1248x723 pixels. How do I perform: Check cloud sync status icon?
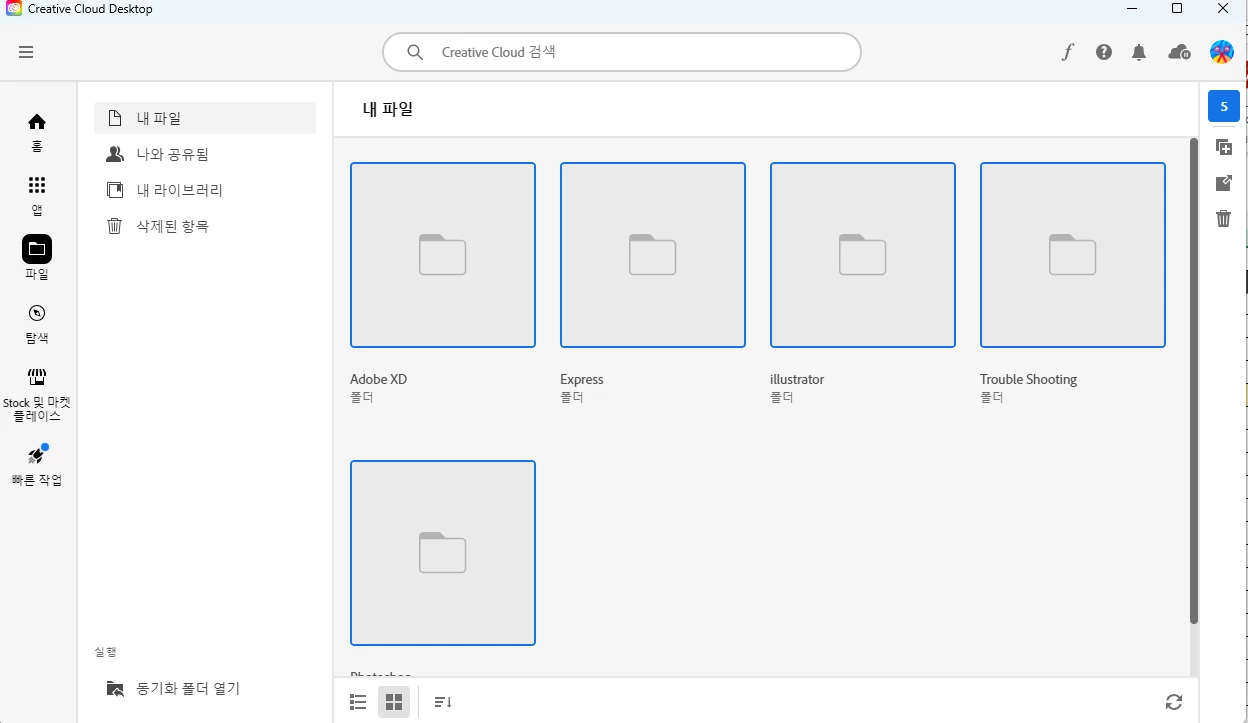click(x=1179, y=52)
